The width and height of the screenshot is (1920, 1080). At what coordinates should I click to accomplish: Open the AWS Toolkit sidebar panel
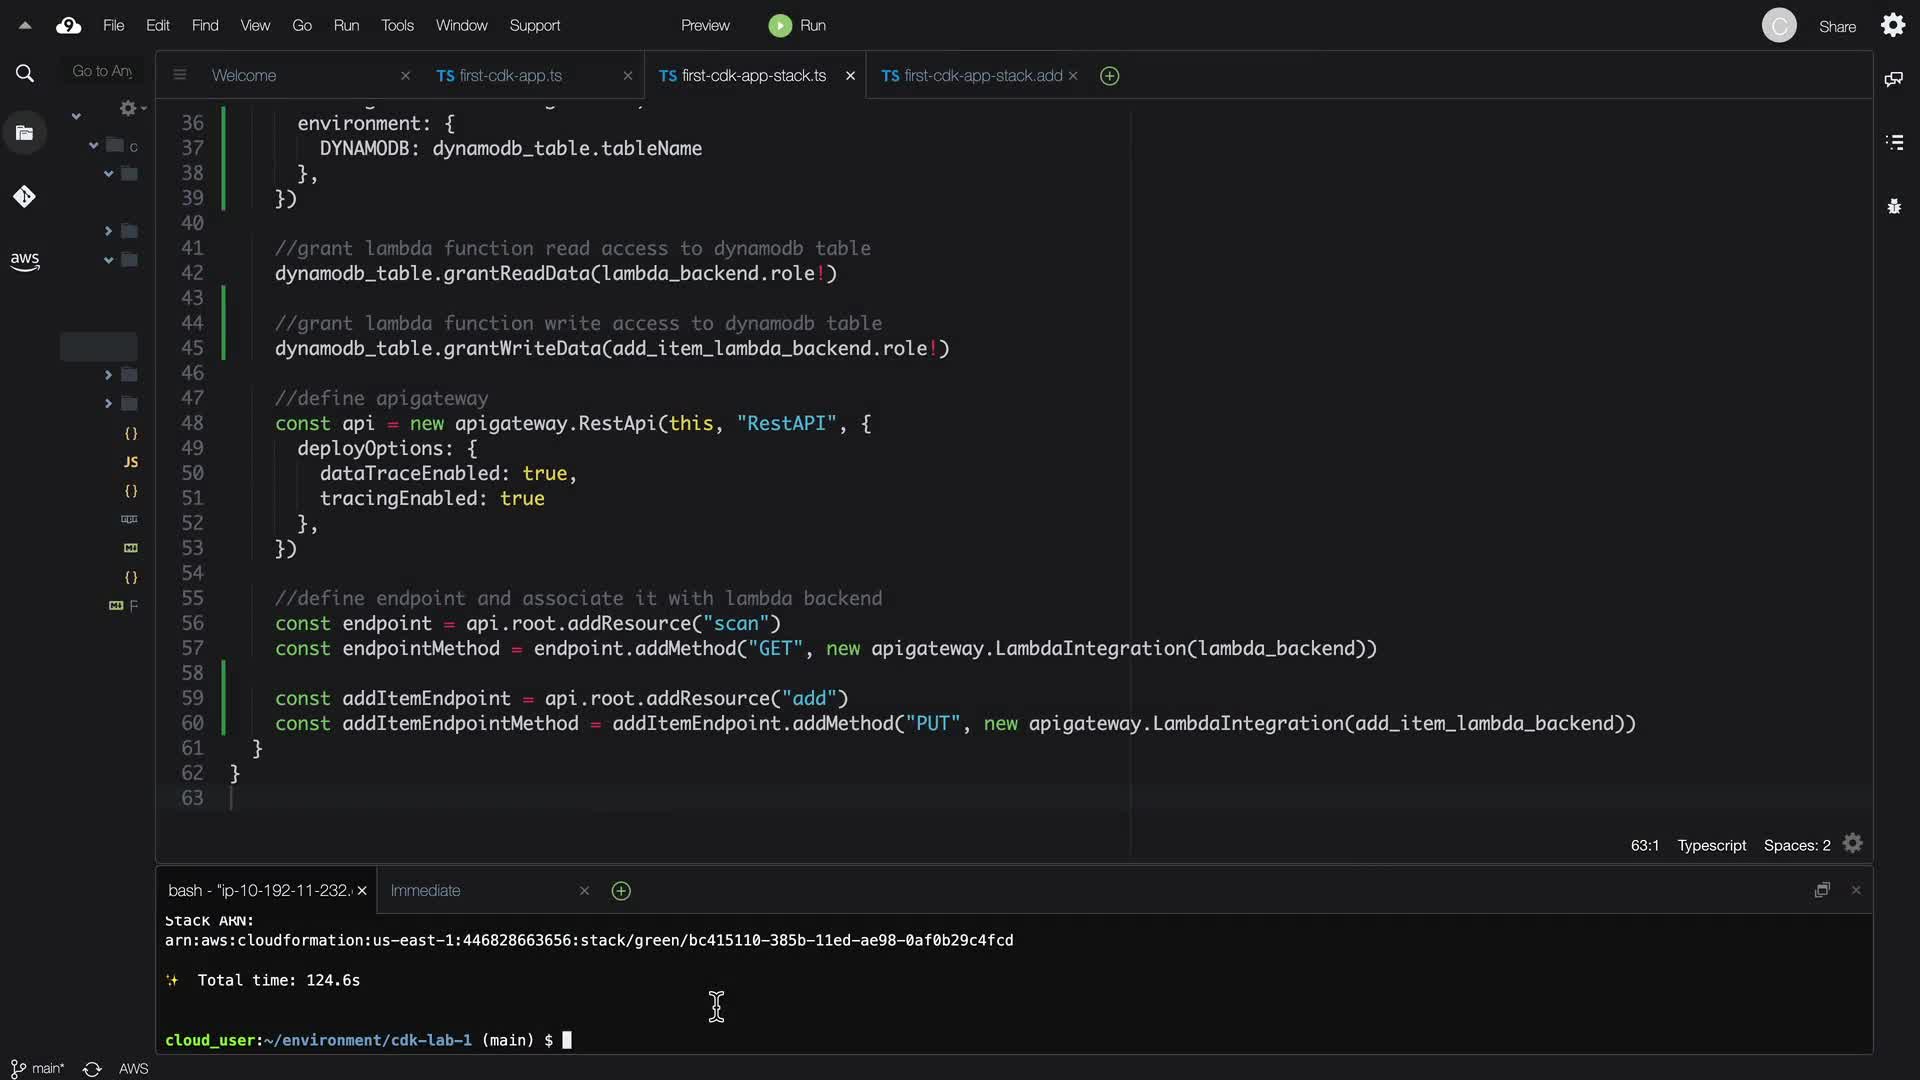tap(25, 261)
